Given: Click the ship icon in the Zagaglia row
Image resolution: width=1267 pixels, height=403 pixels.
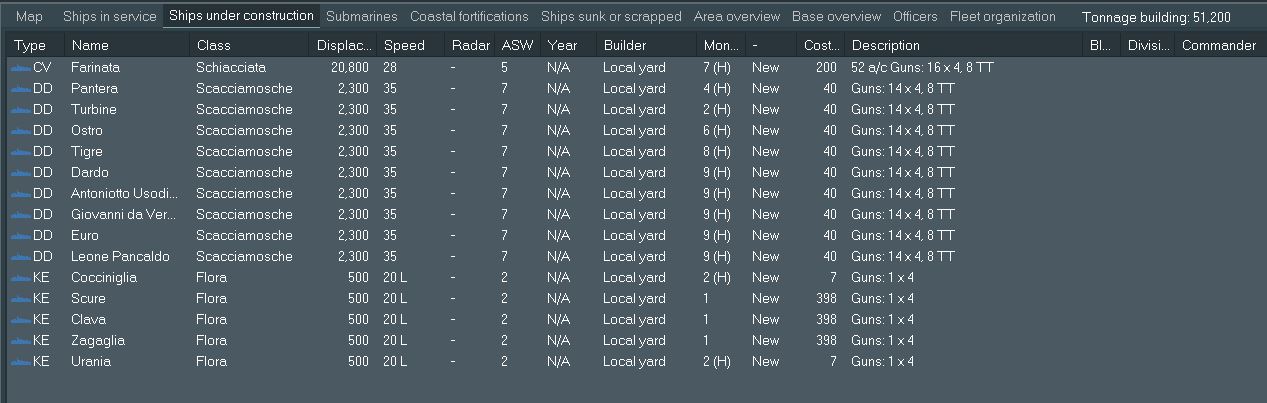Looking at the screenshot, I should click(20, 341).
